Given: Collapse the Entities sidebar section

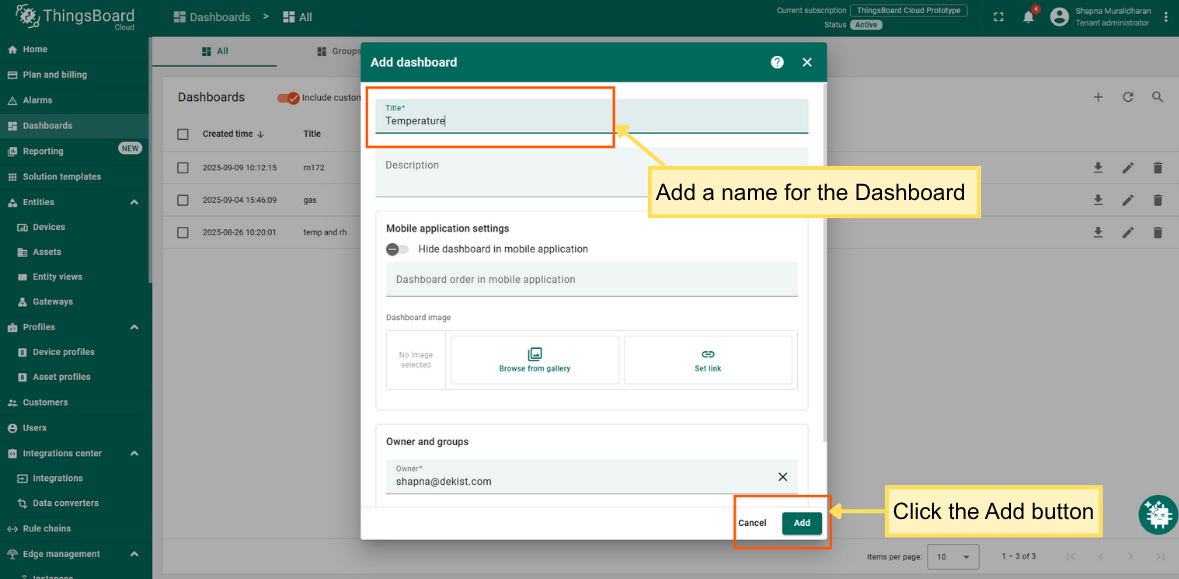Looking at the screenshot, I should coord(134,202).
